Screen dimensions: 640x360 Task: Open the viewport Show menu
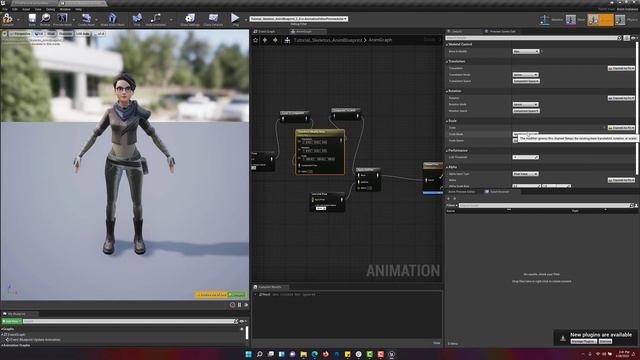[x=51, y=34]
